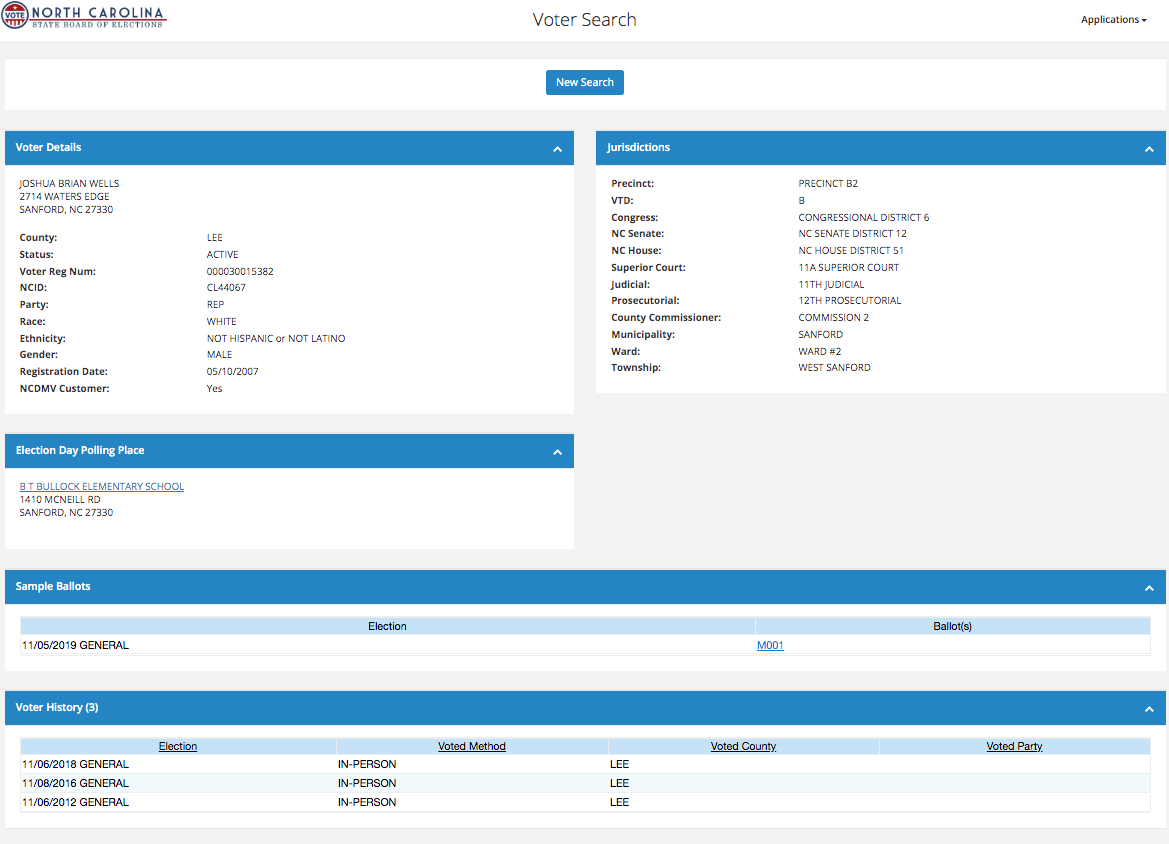The height and width of the screenshot is (844, 1169).
Task: Click the Voter Details panel heading
Action: (x=48, y=148)
